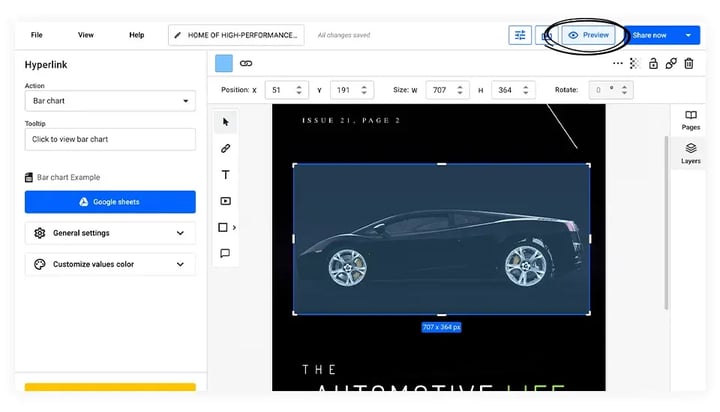
Task: Click the top-middle resize handle of selection
Action: click(441, 164)
